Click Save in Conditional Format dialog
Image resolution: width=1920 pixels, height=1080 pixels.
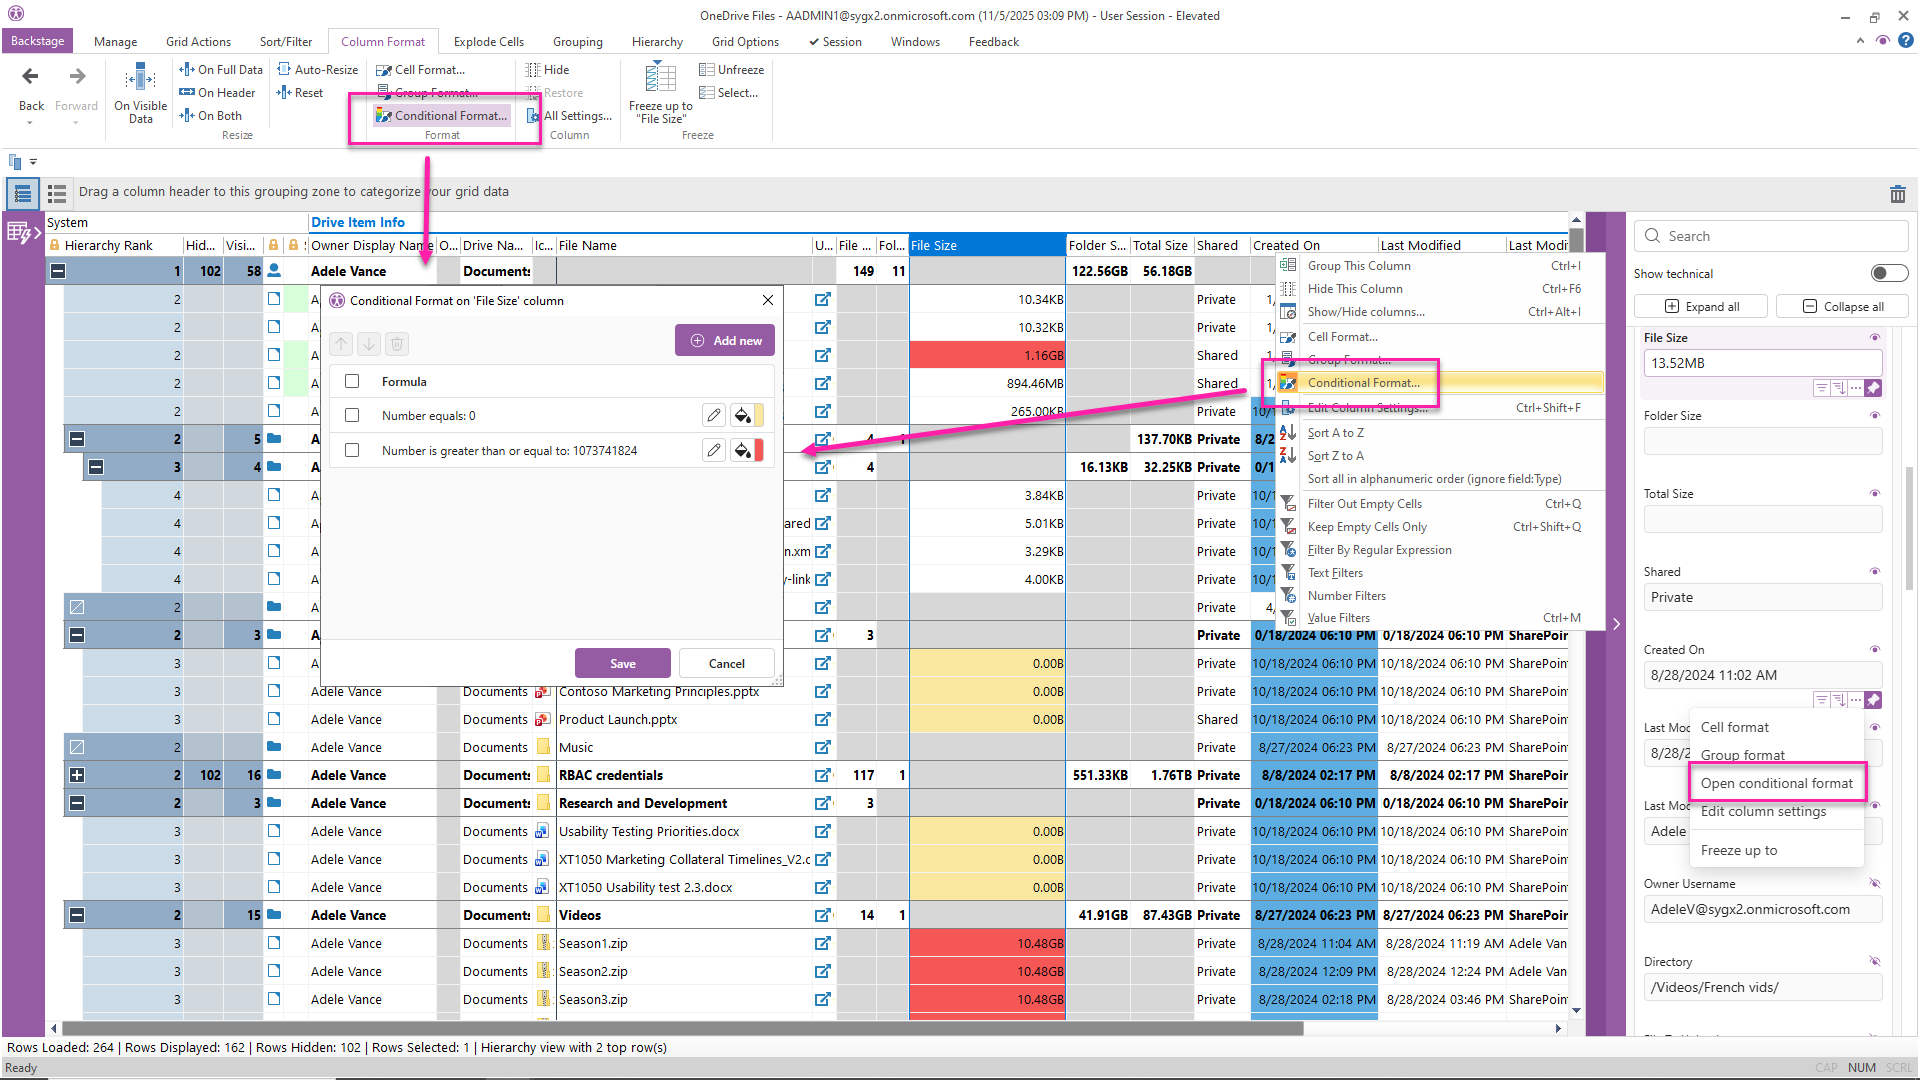click(622, 663)
